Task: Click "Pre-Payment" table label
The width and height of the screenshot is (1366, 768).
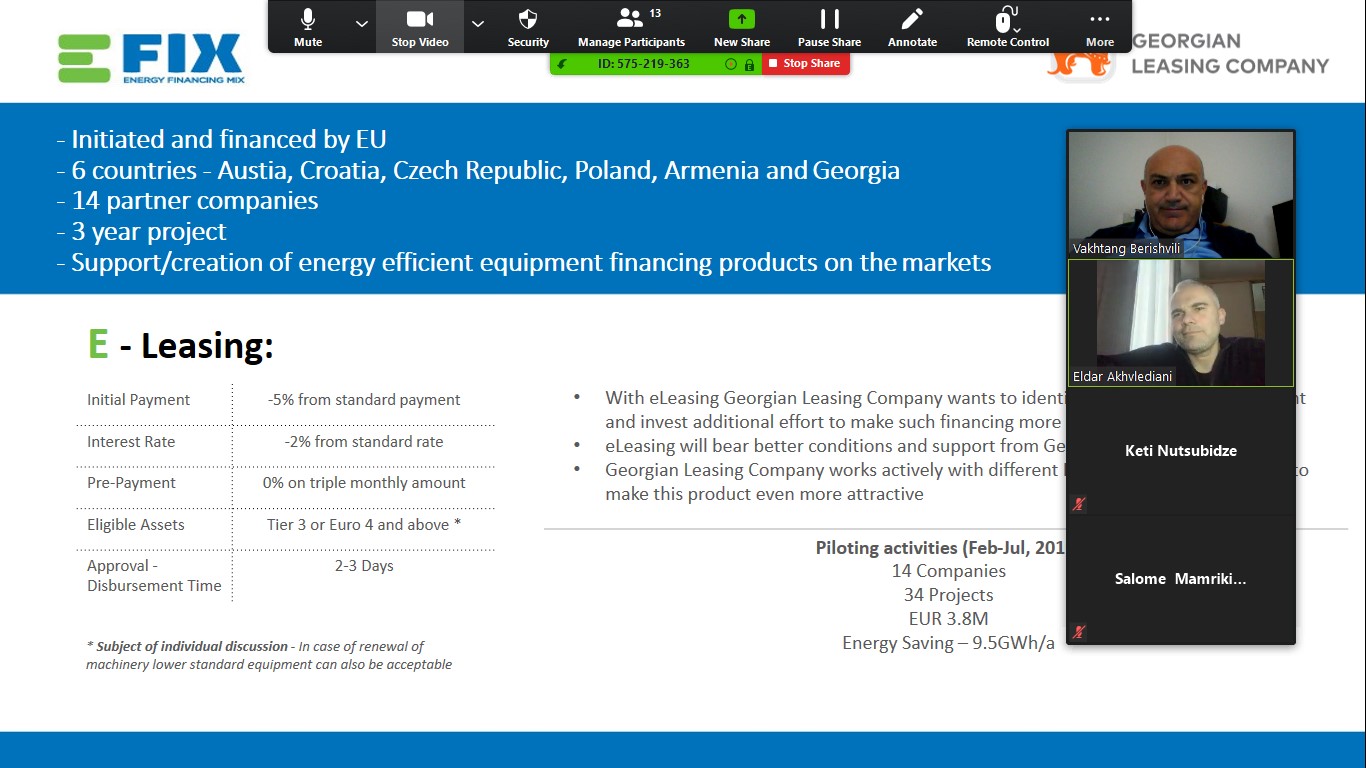Action: point(131,482)
